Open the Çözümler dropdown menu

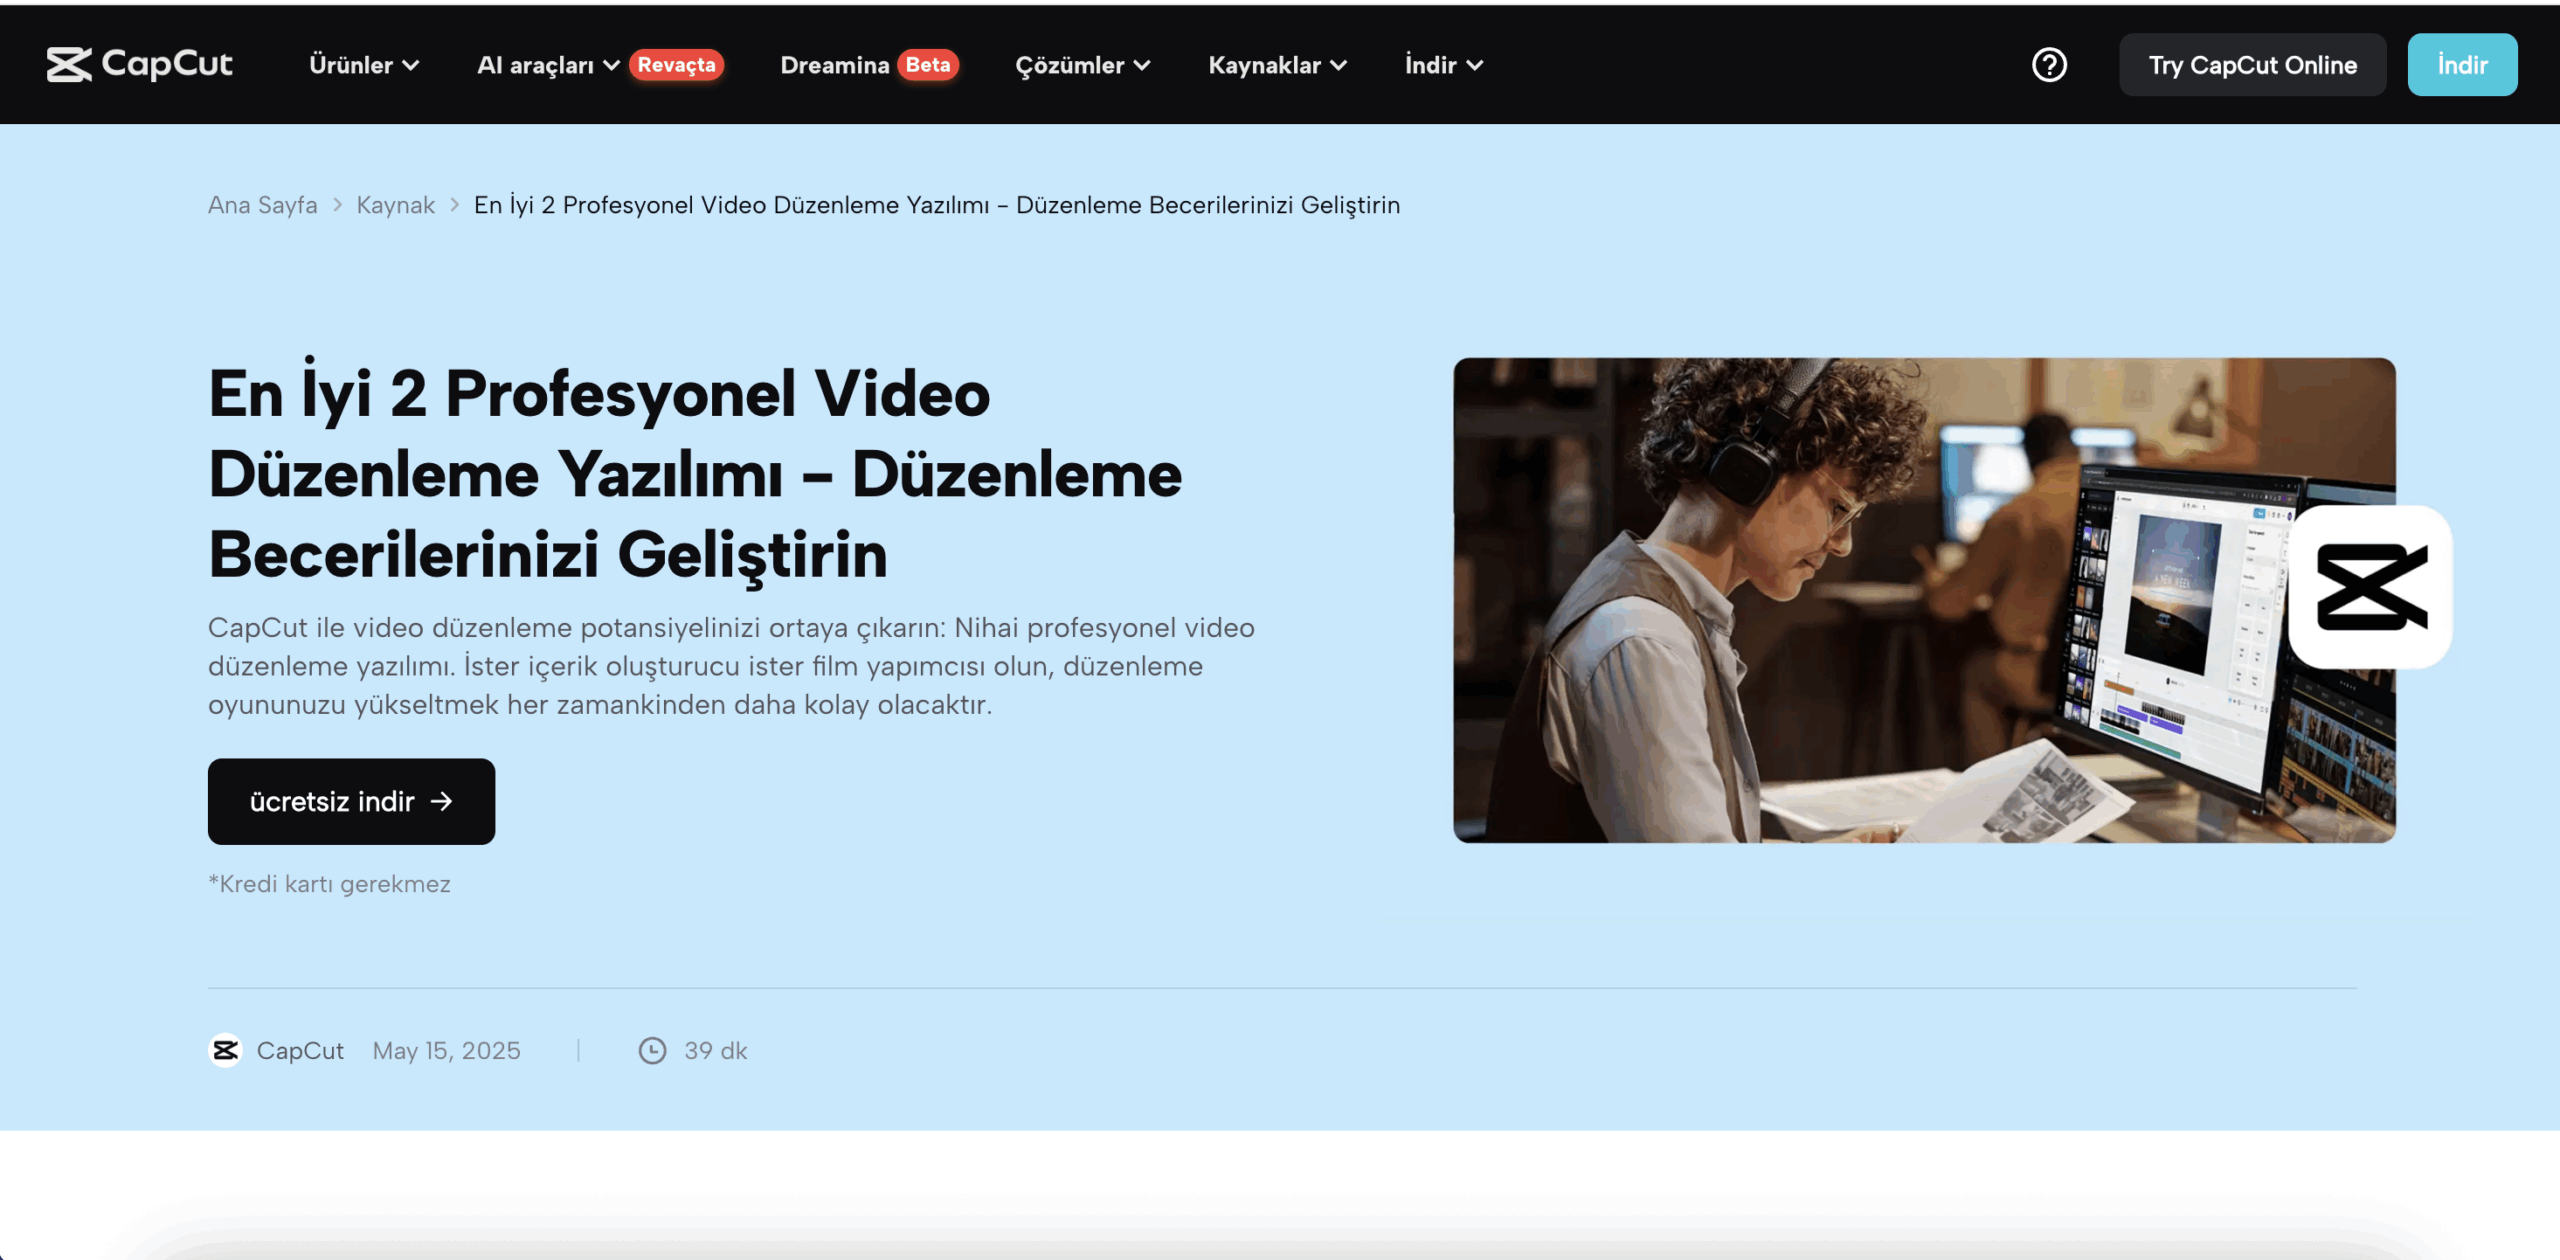pos(1083,65)
